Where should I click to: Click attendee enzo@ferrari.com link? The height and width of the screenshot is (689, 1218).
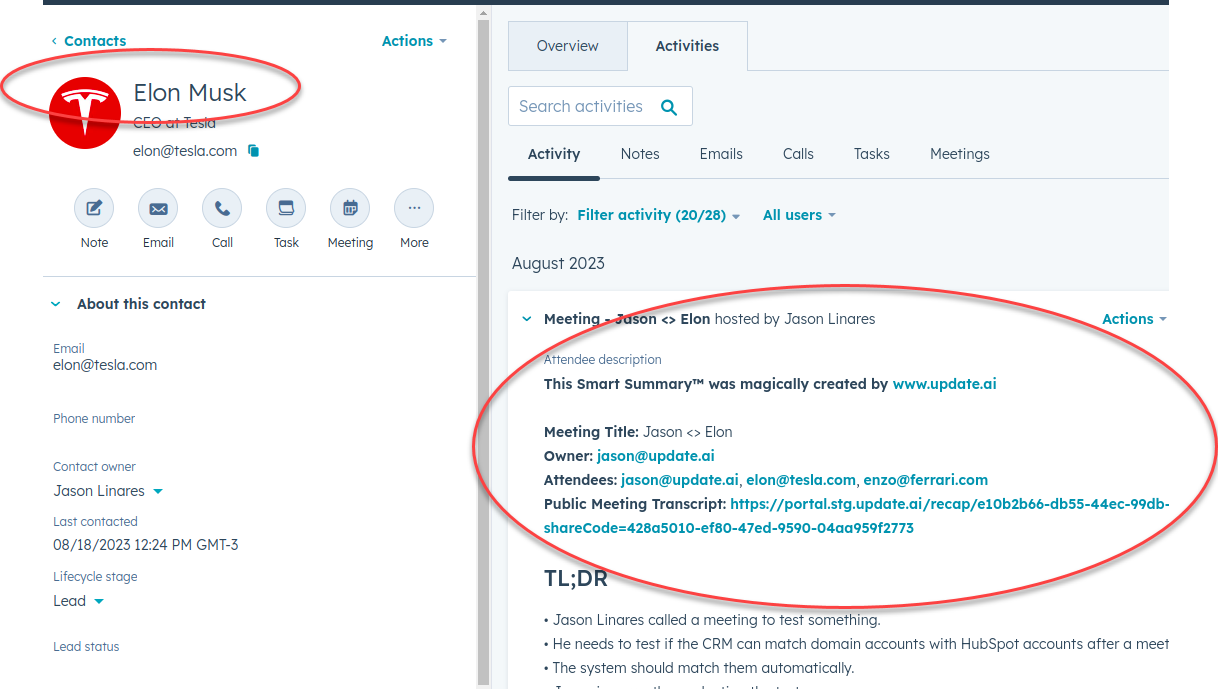click(926, 480)
